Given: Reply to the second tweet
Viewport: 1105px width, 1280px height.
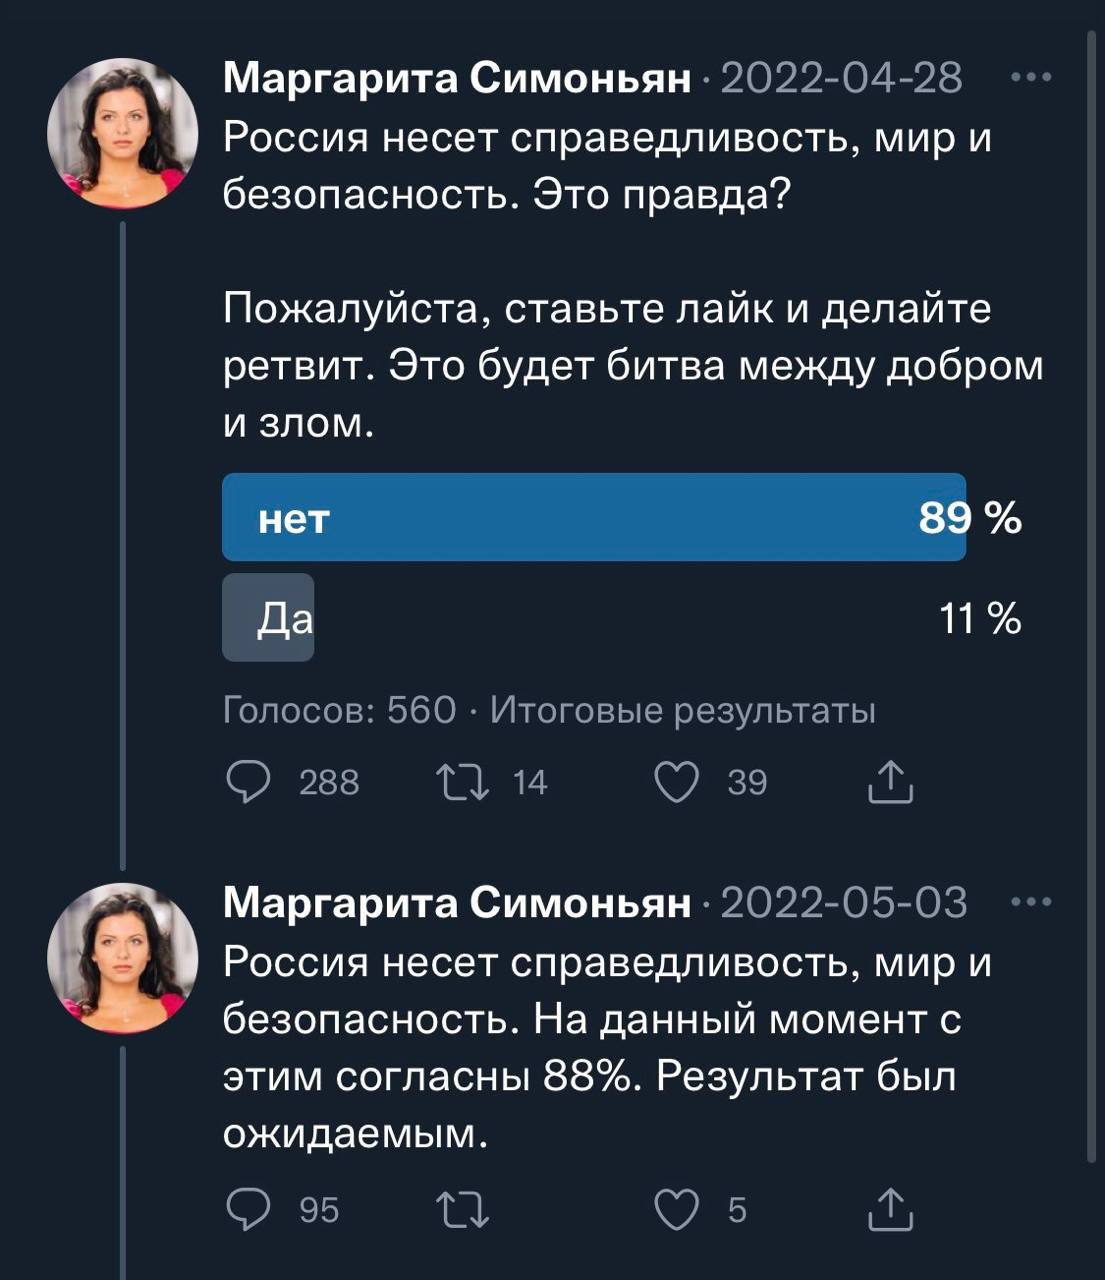Looking at the screenshot, I should (247, 1210).
